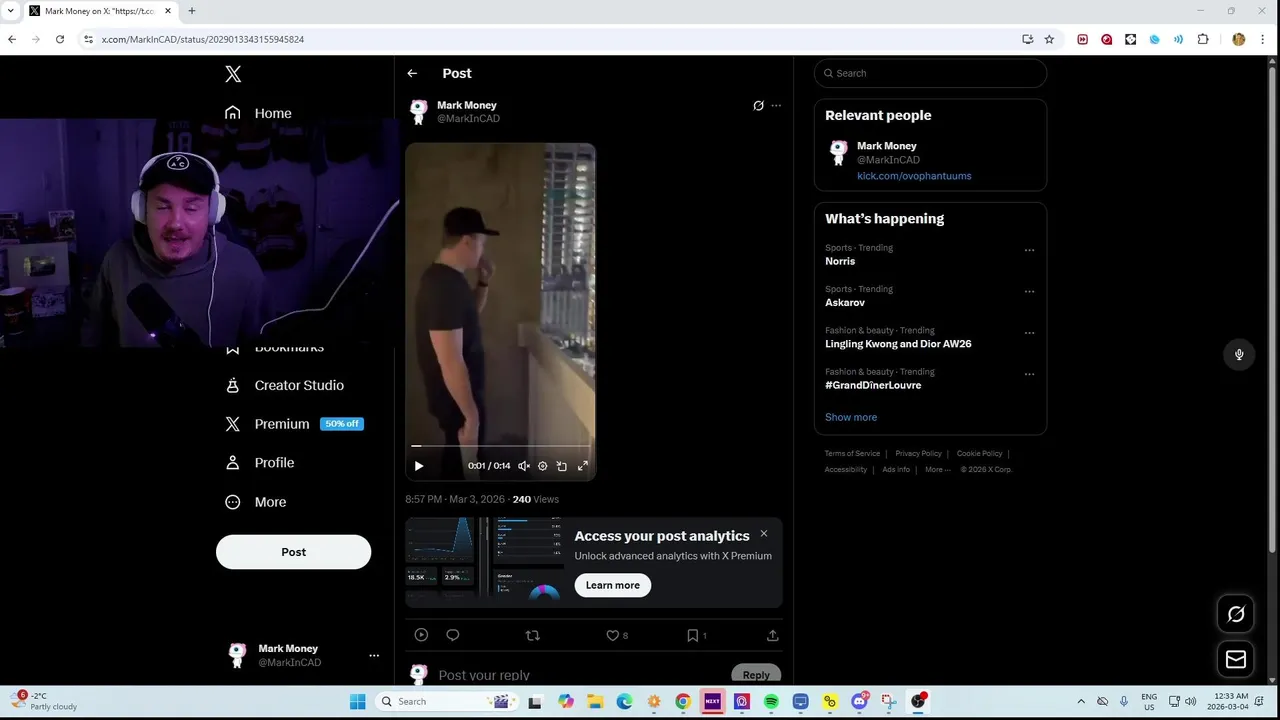Click the address bar URL
Viewport: 1280px width, 720px height.
(x=202, y=39)
